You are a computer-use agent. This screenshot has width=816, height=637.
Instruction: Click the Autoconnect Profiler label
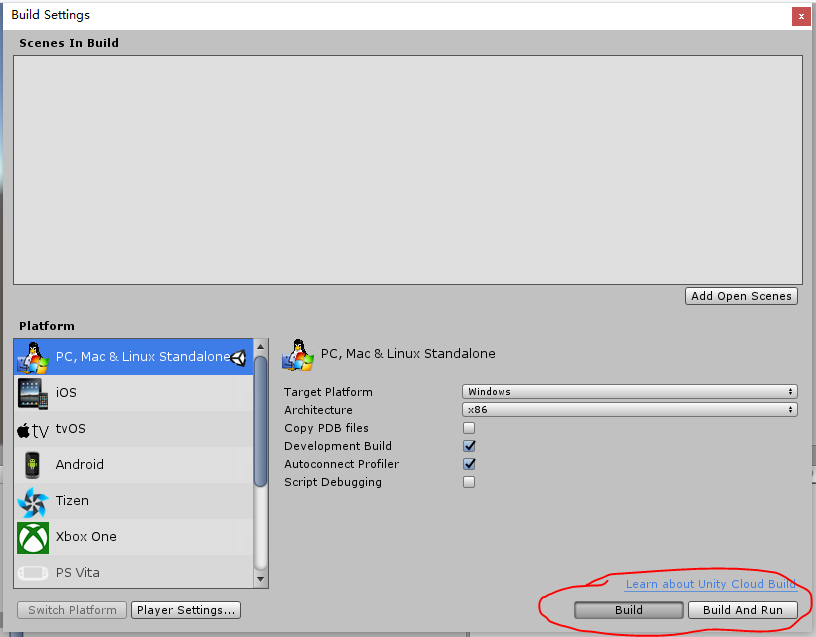(x=342, y=464)
